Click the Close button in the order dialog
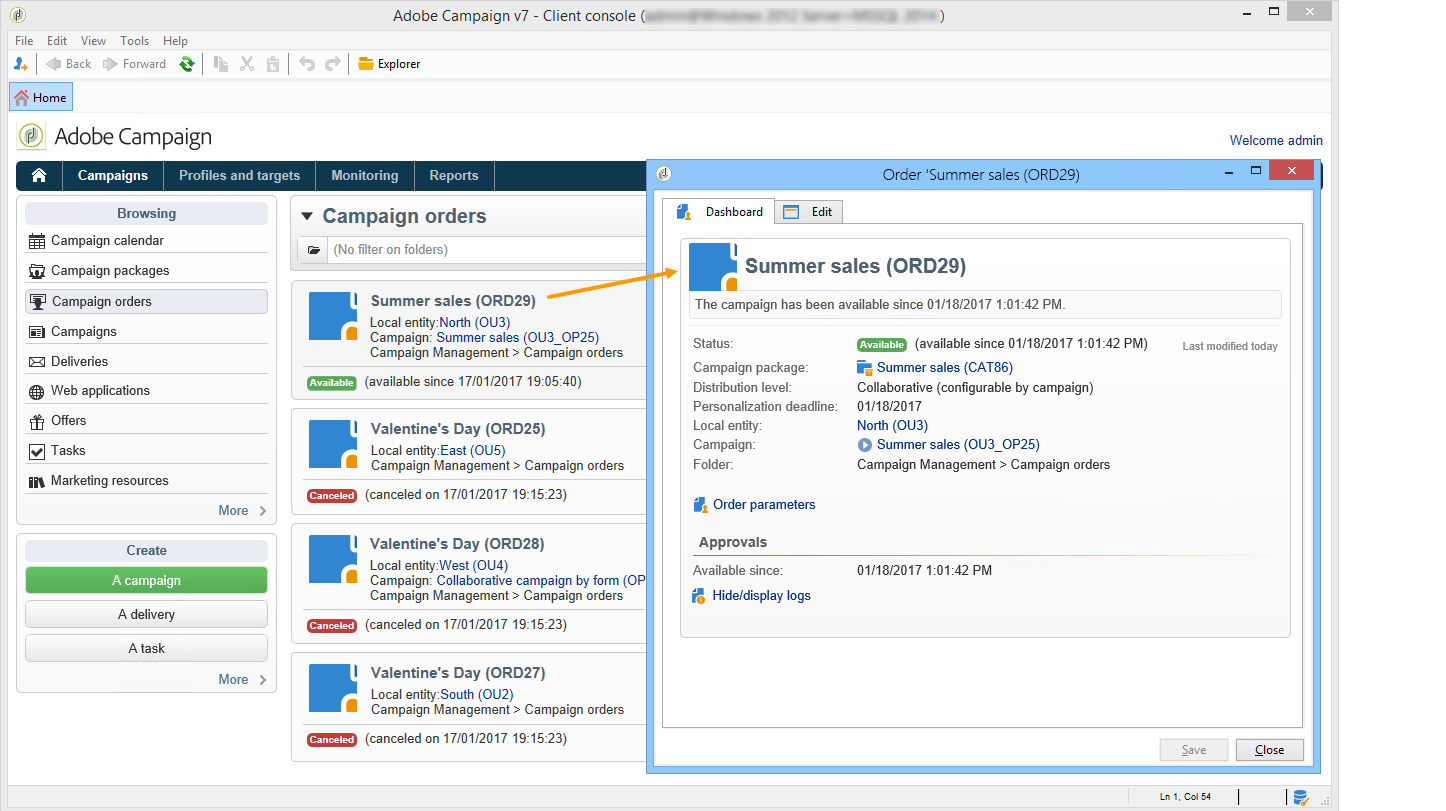 point(1270,750)
